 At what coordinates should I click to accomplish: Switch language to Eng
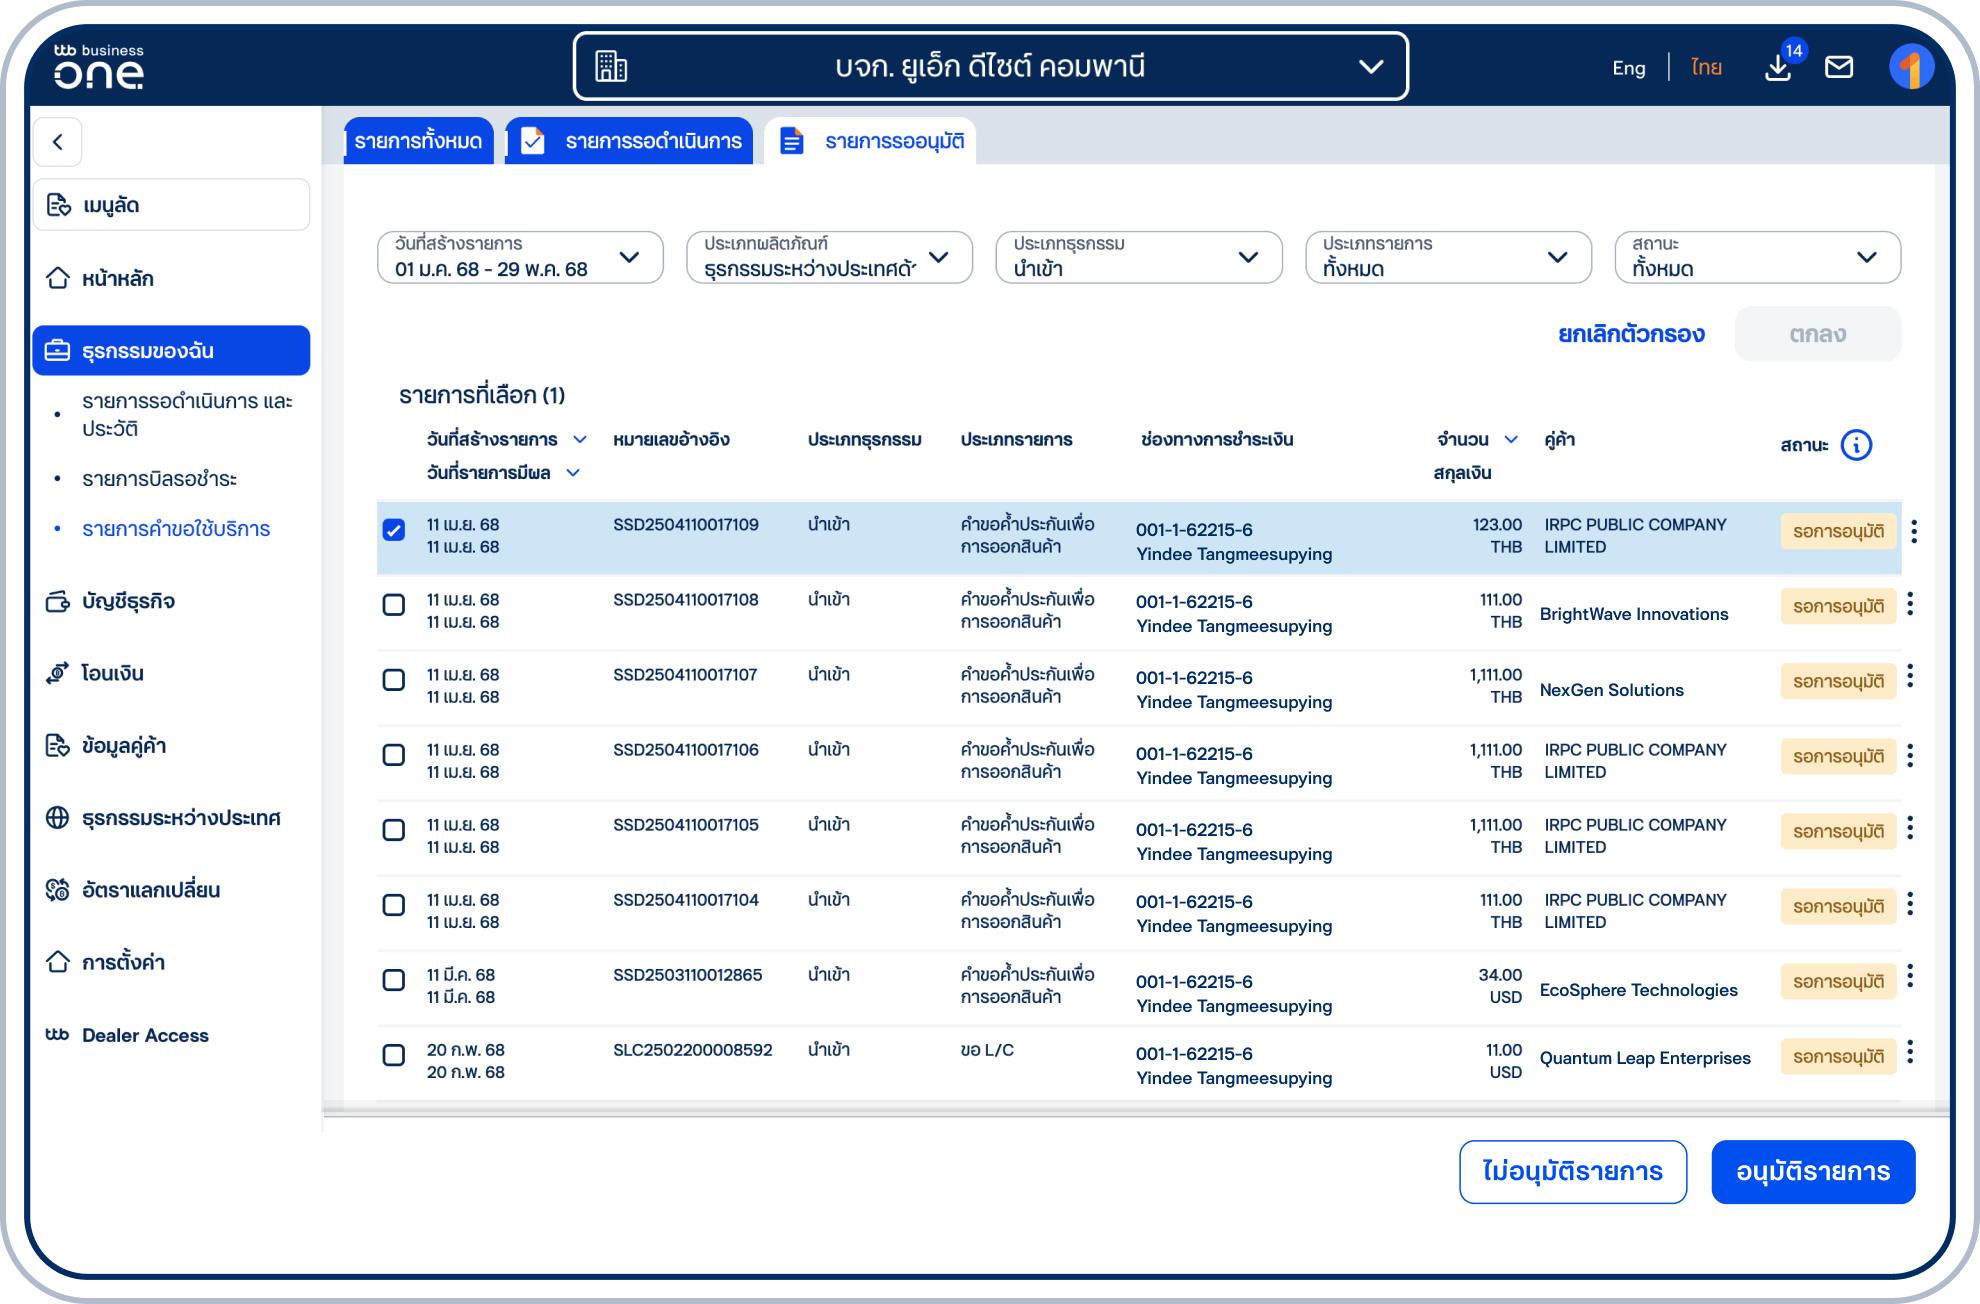click(1628, 68)
